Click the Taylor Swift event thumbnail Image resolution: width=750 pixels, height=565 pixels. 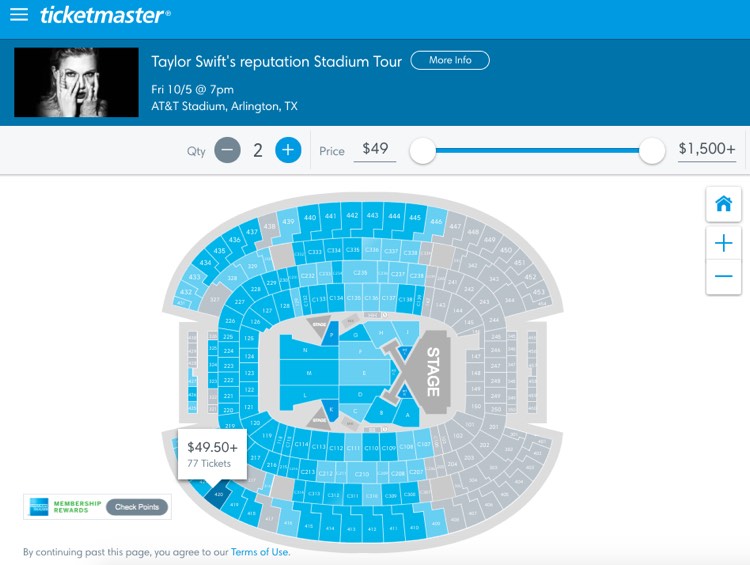pos(77,82)
